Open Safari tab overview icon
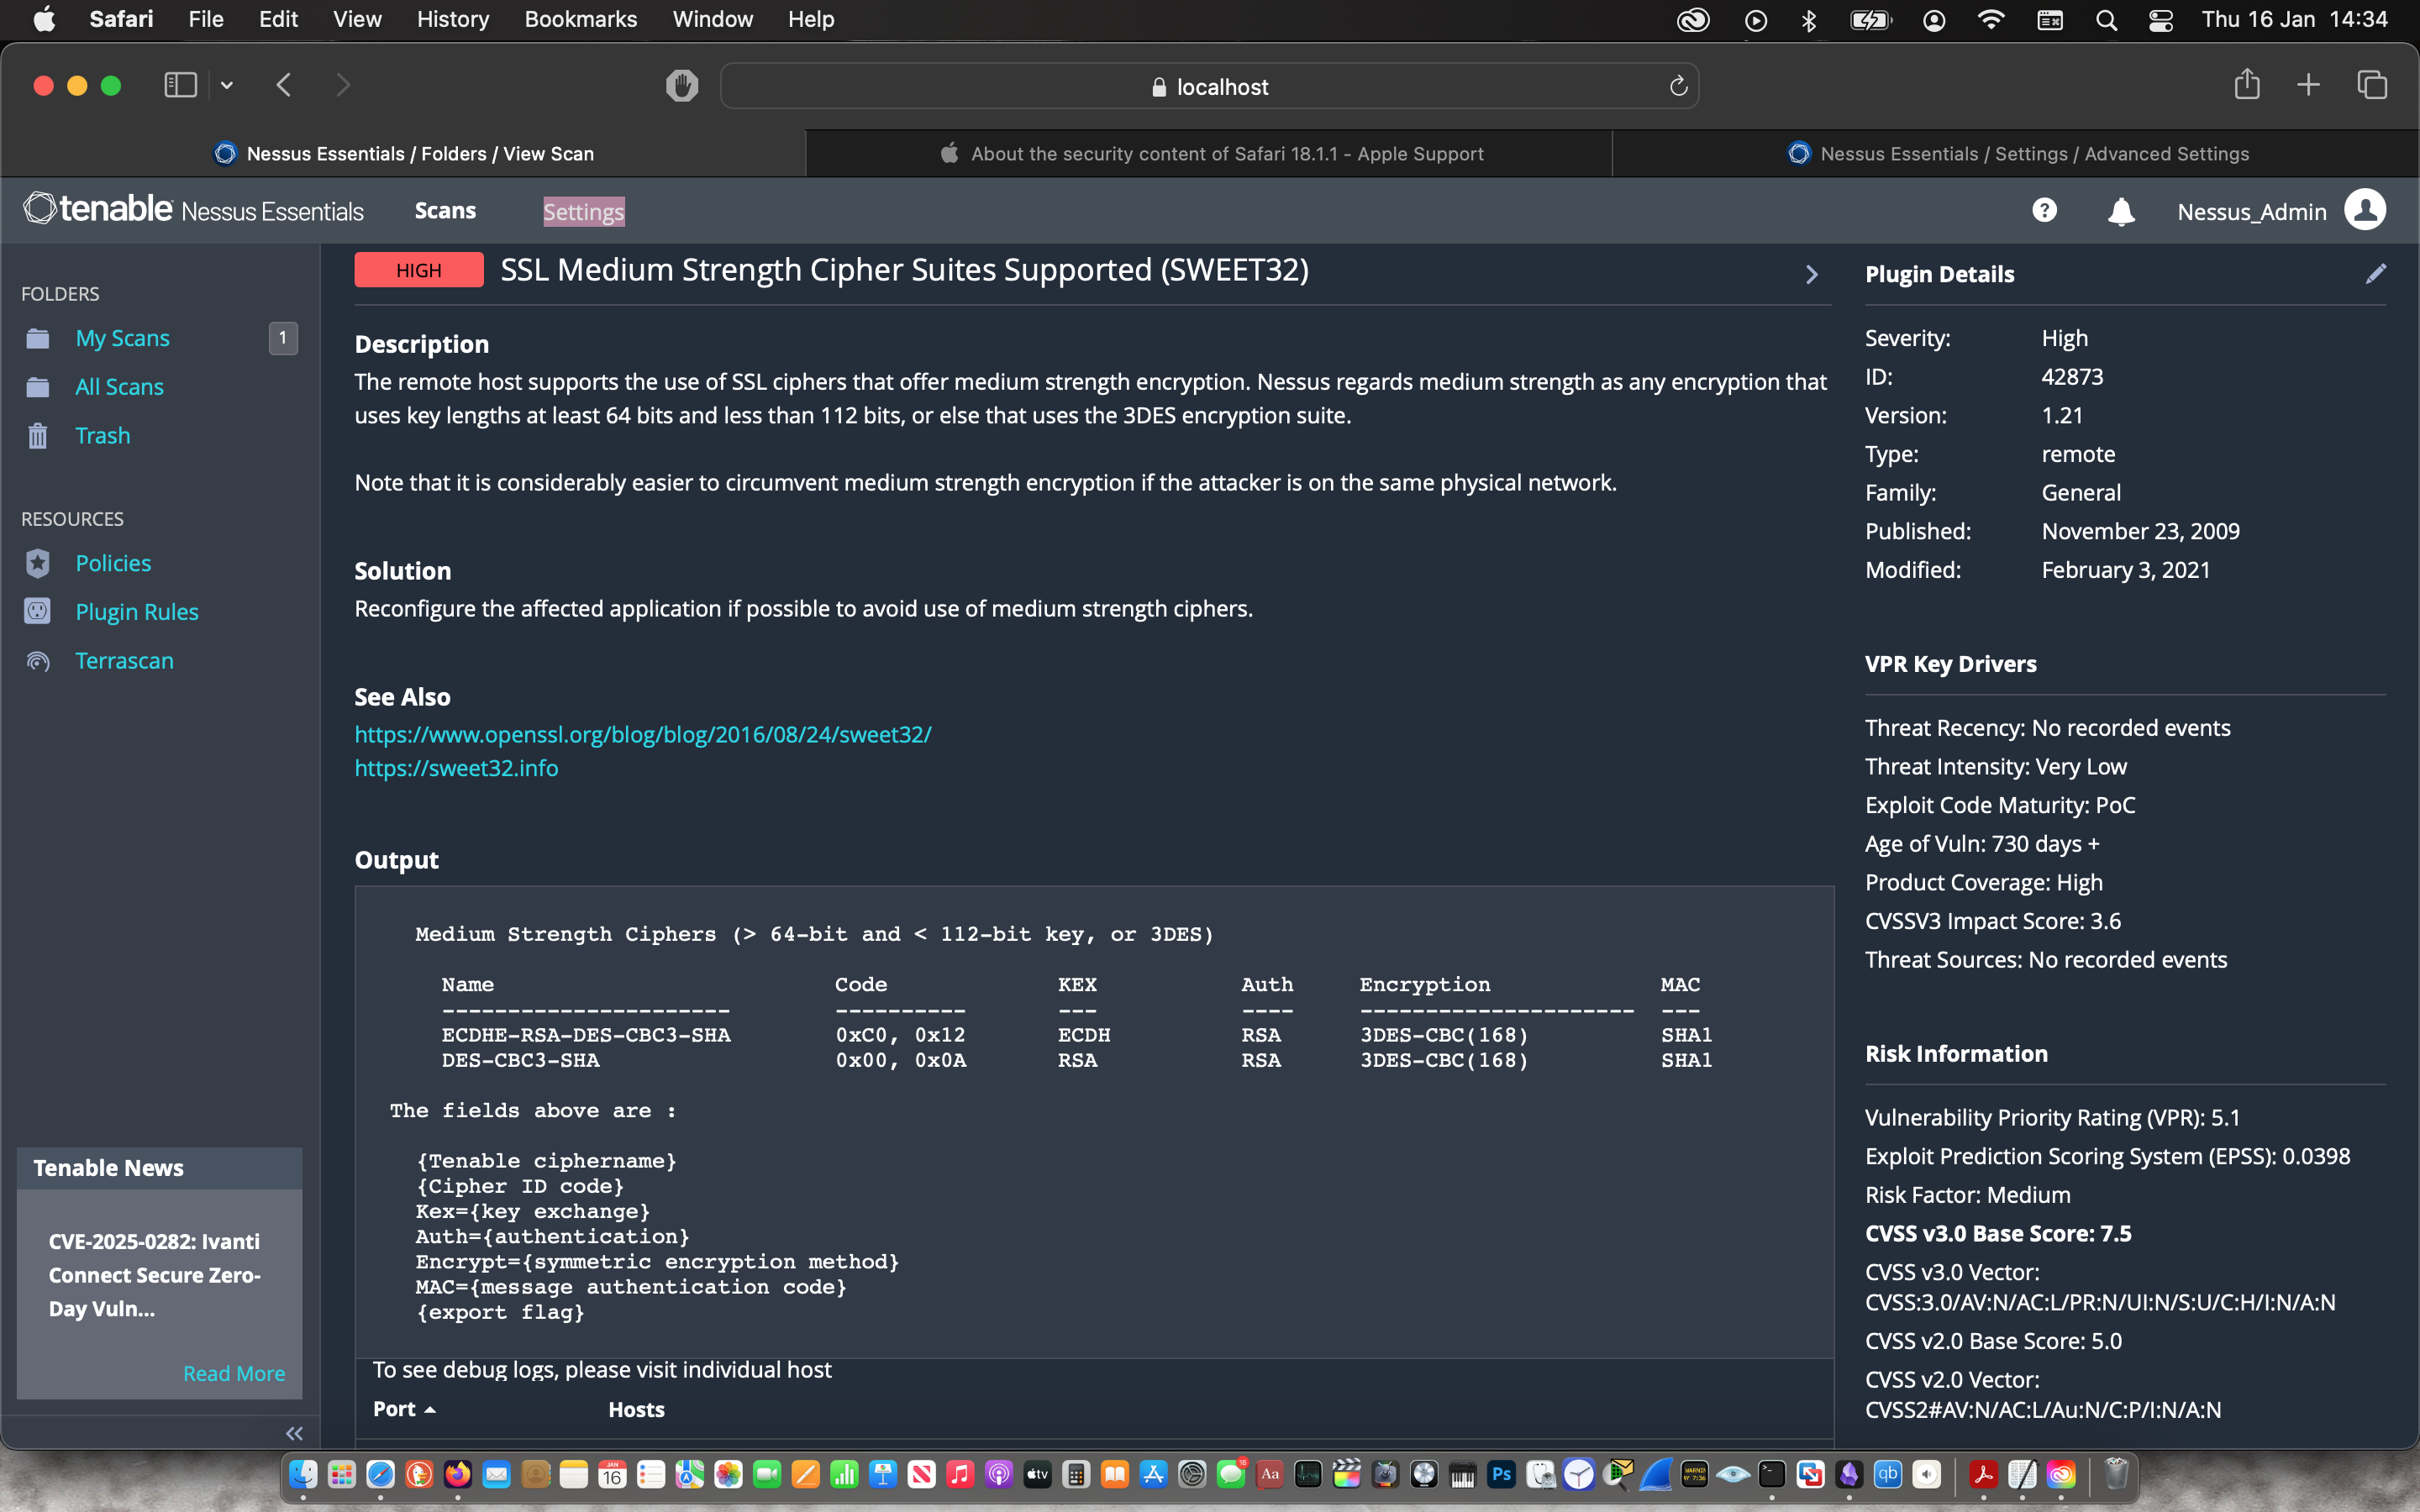Image resolution: width=2420 pixels, height=1512 pixels. (2372, 85)
